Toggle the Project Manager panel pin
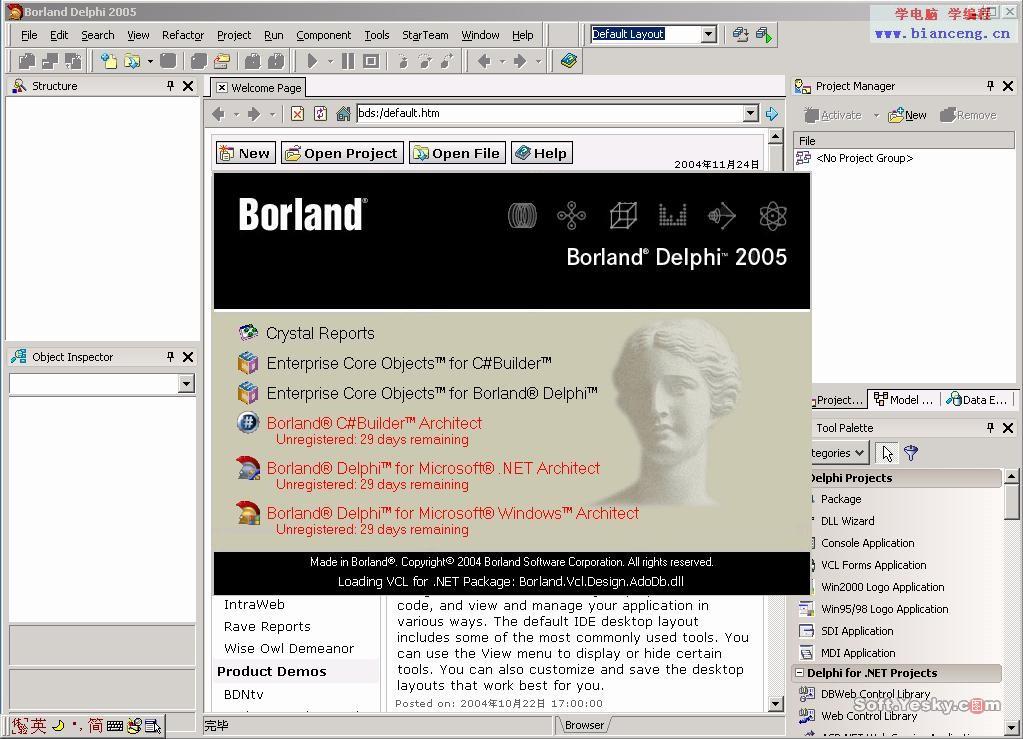 pyautogui.click(x=990, y=85)
